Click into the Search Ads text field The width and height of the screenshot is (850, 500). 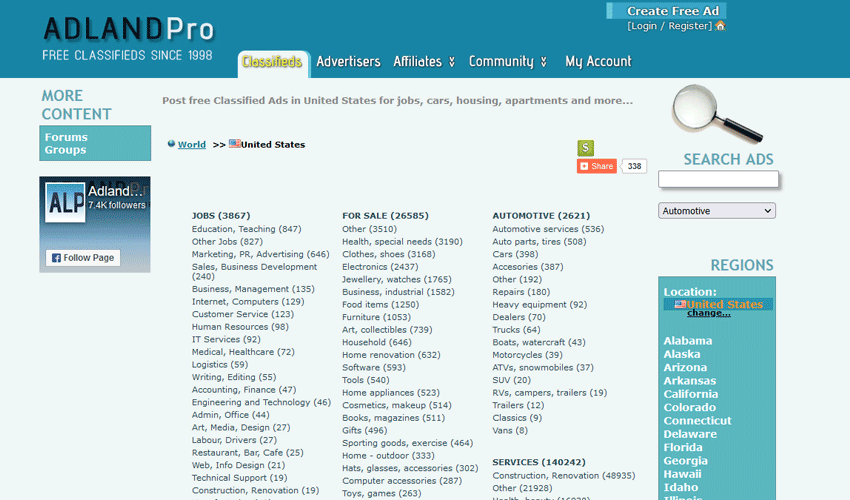point(718,179)
